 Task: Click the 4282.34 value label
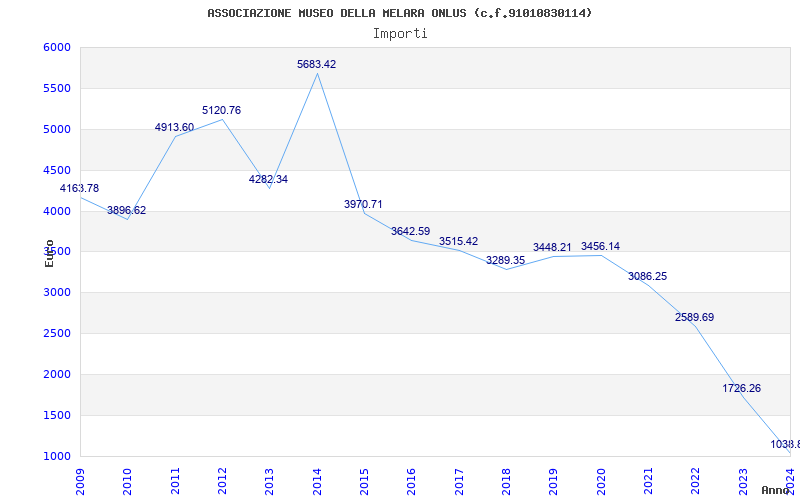[268, 179]
